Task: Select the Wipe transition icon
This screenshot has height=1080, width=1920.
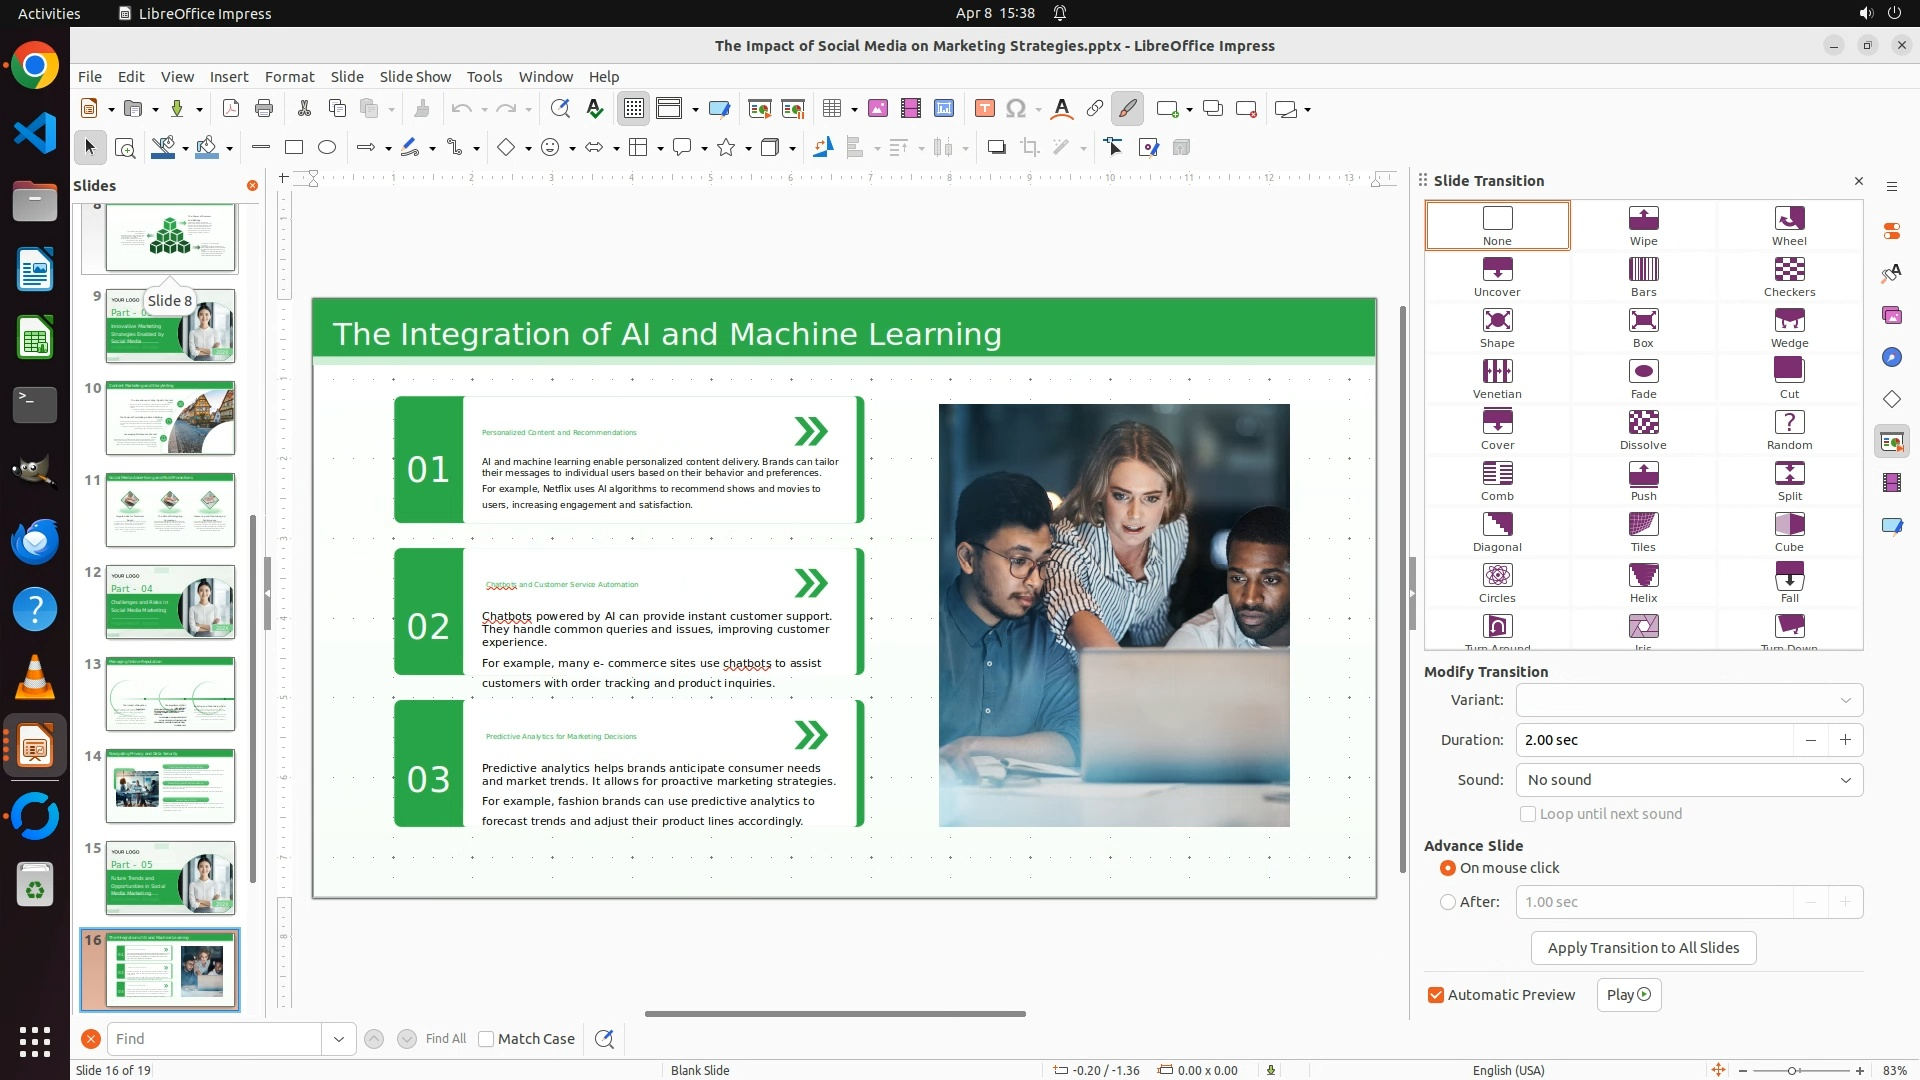Action: coord(1643,224)
